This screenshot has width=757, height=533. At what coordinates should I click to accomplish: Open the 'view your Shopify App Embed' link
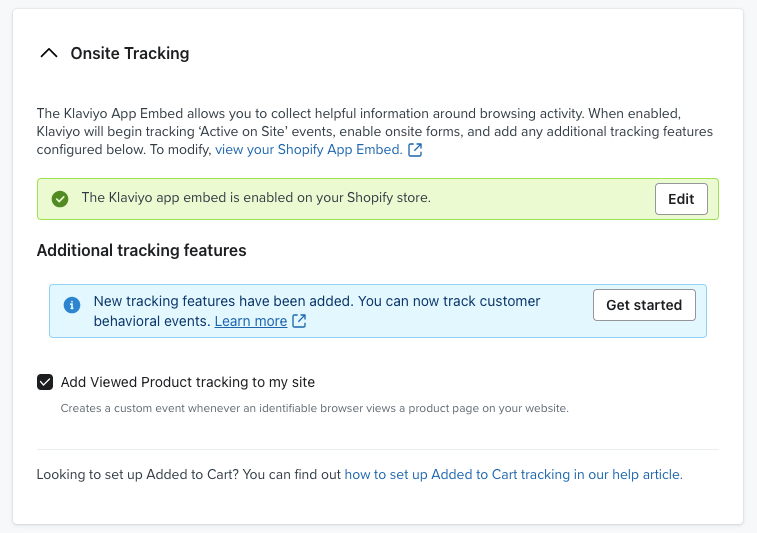click(x=308, y=150)
